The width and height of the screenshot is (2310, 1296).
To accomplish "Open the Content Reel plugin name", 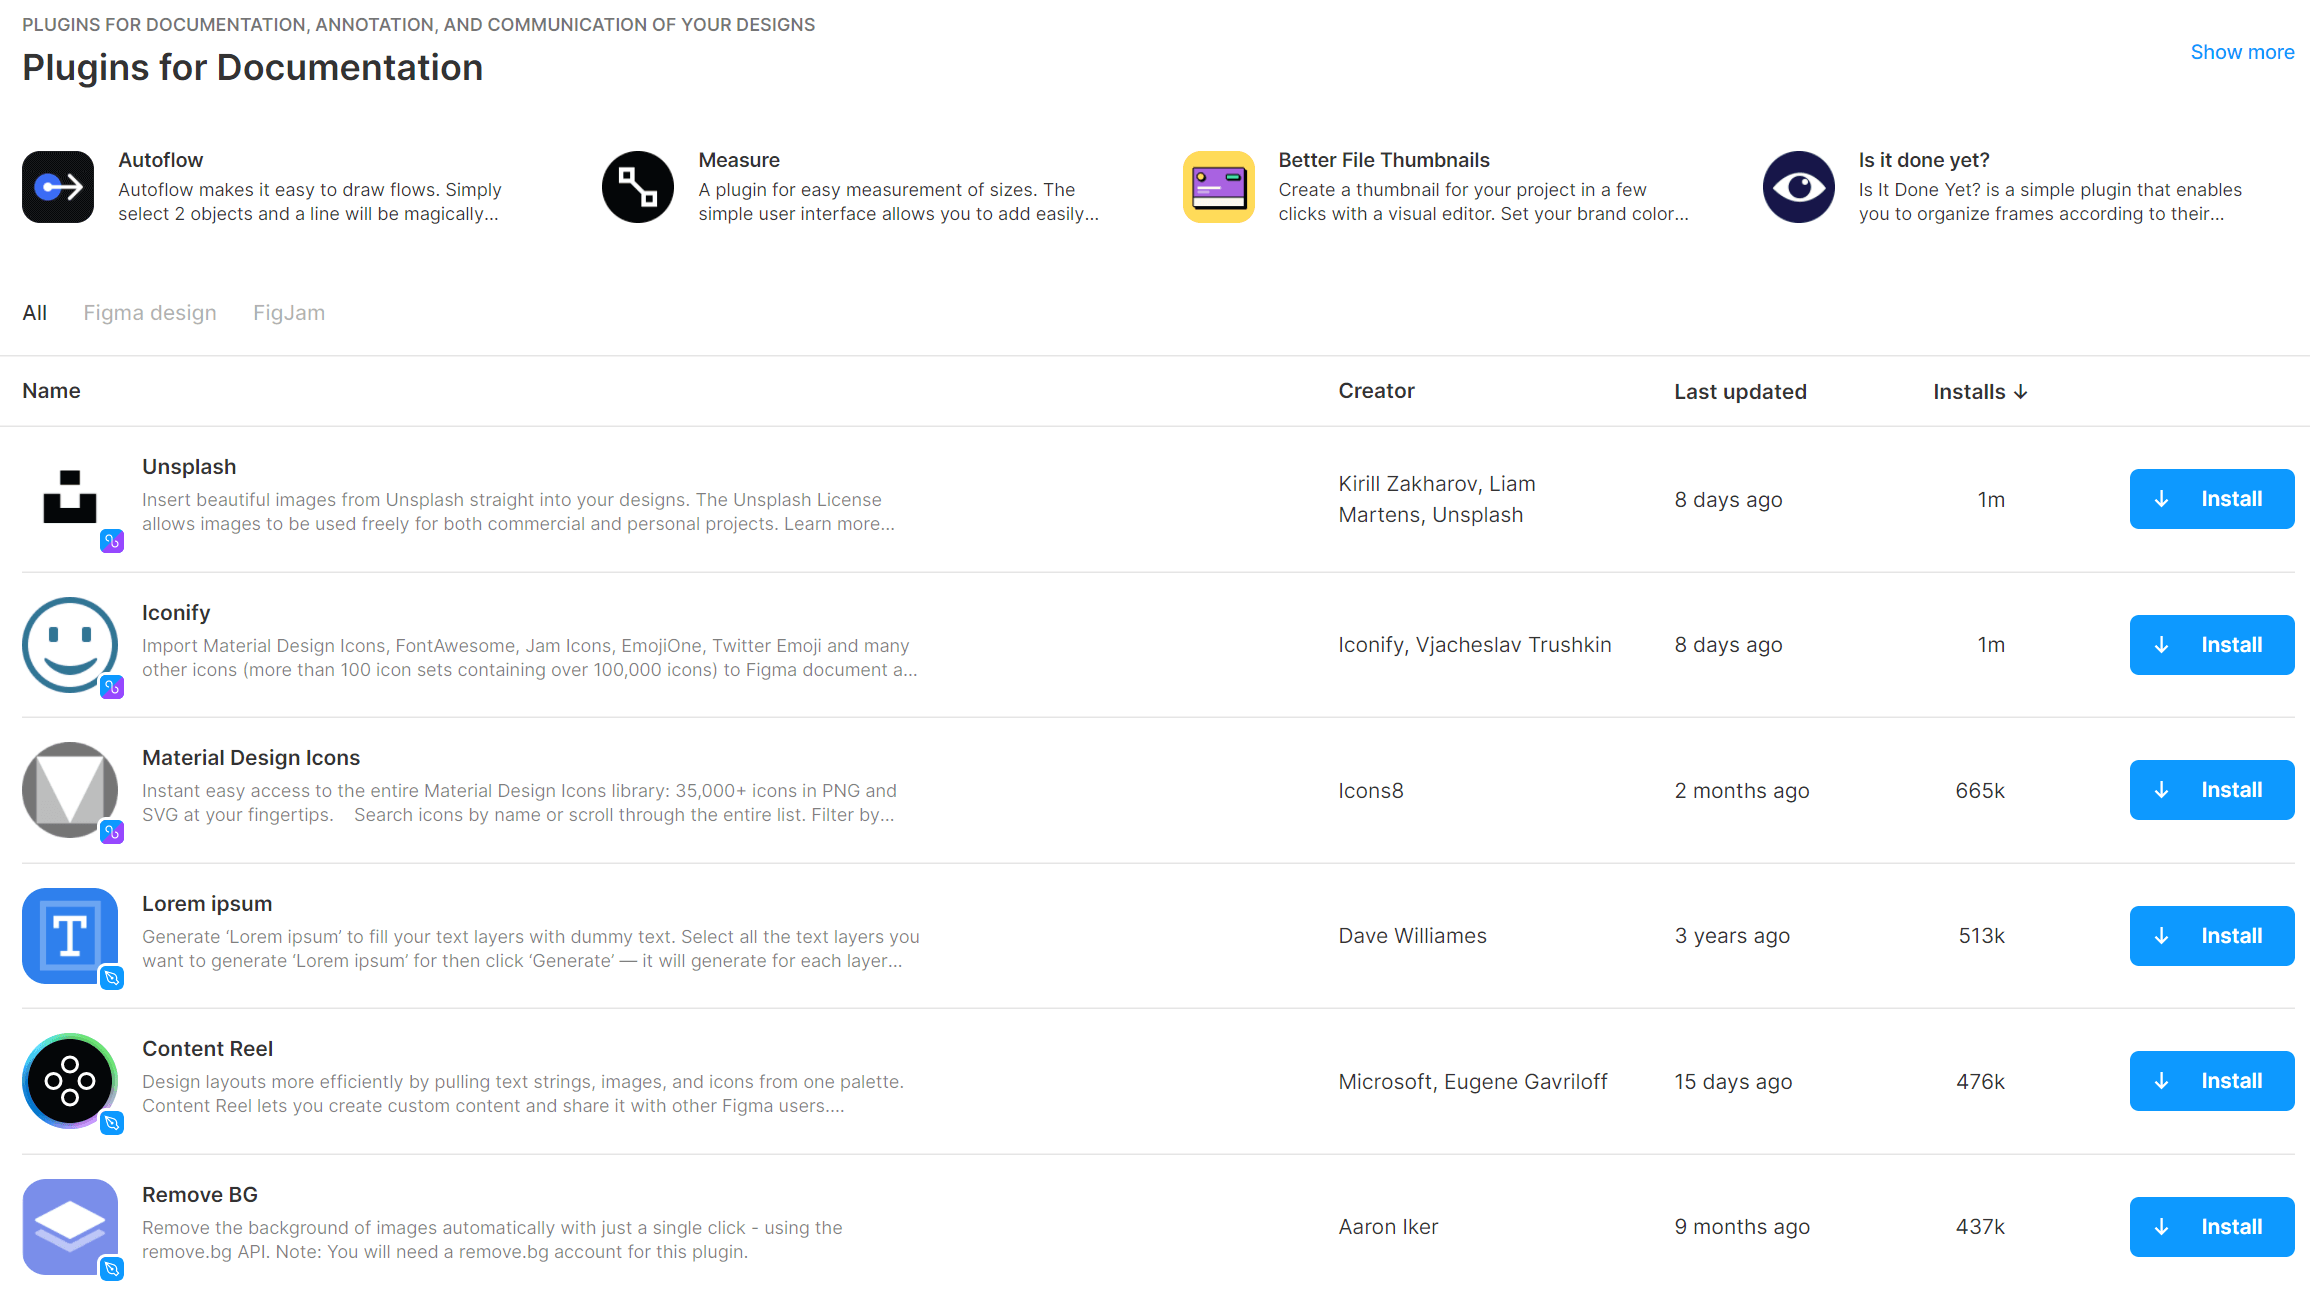I will 207,1049.
